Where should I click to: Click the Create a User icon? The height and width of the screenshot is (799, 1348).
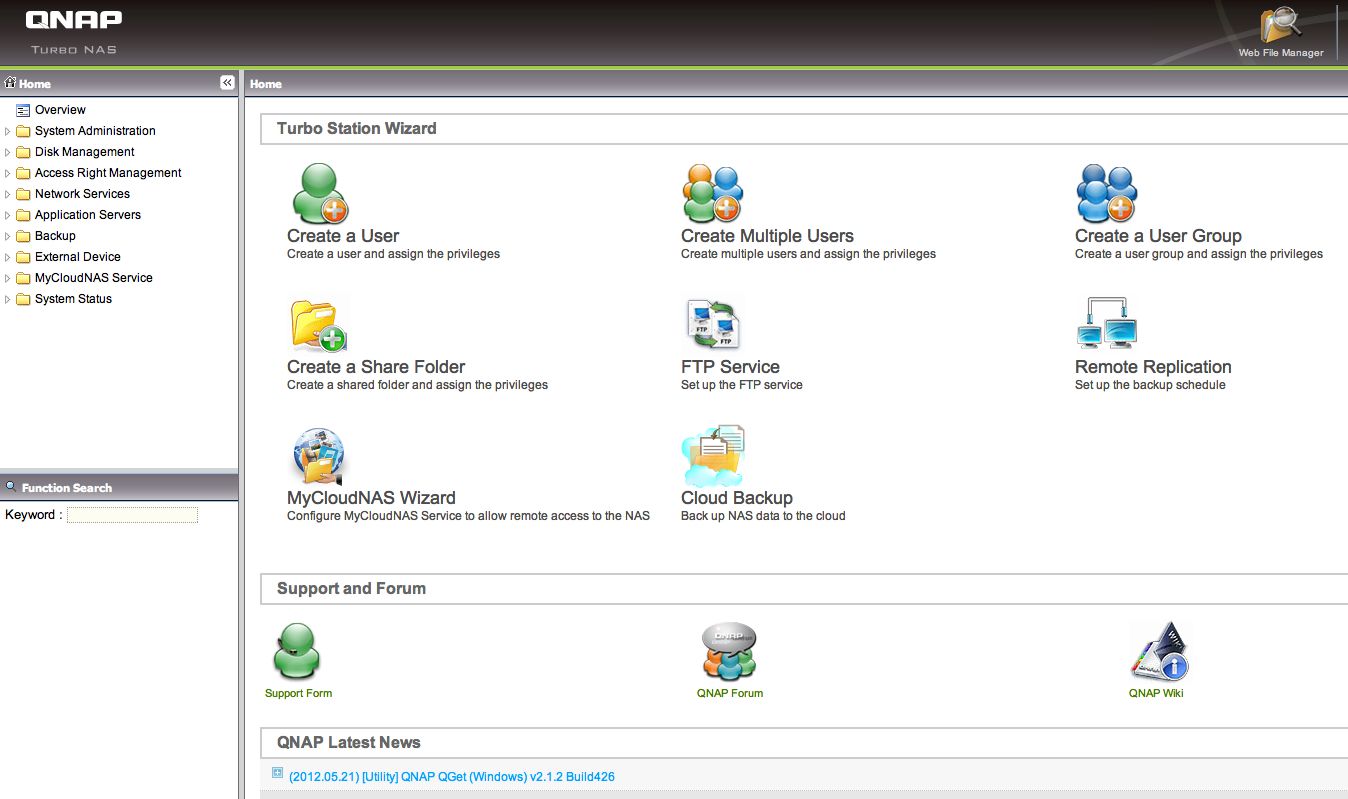(320, 193)
